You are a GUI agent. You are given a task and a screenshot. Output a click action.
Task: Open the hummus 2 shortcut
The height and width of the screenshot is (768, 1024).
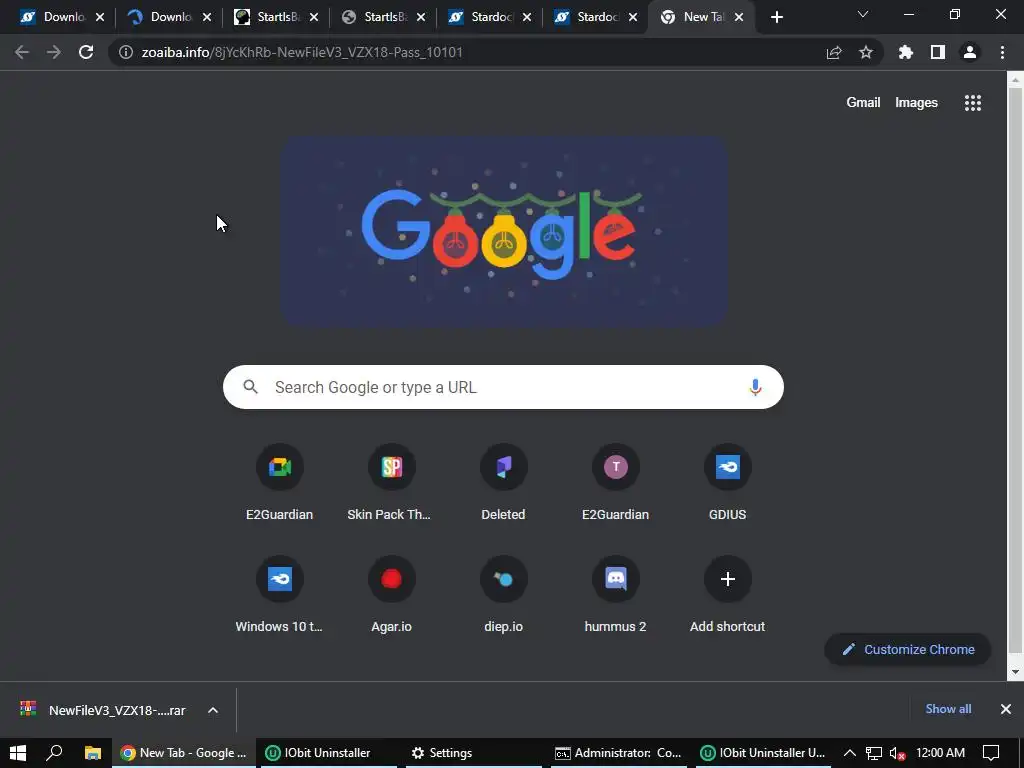pyautogui.click(x=615, y=594)
